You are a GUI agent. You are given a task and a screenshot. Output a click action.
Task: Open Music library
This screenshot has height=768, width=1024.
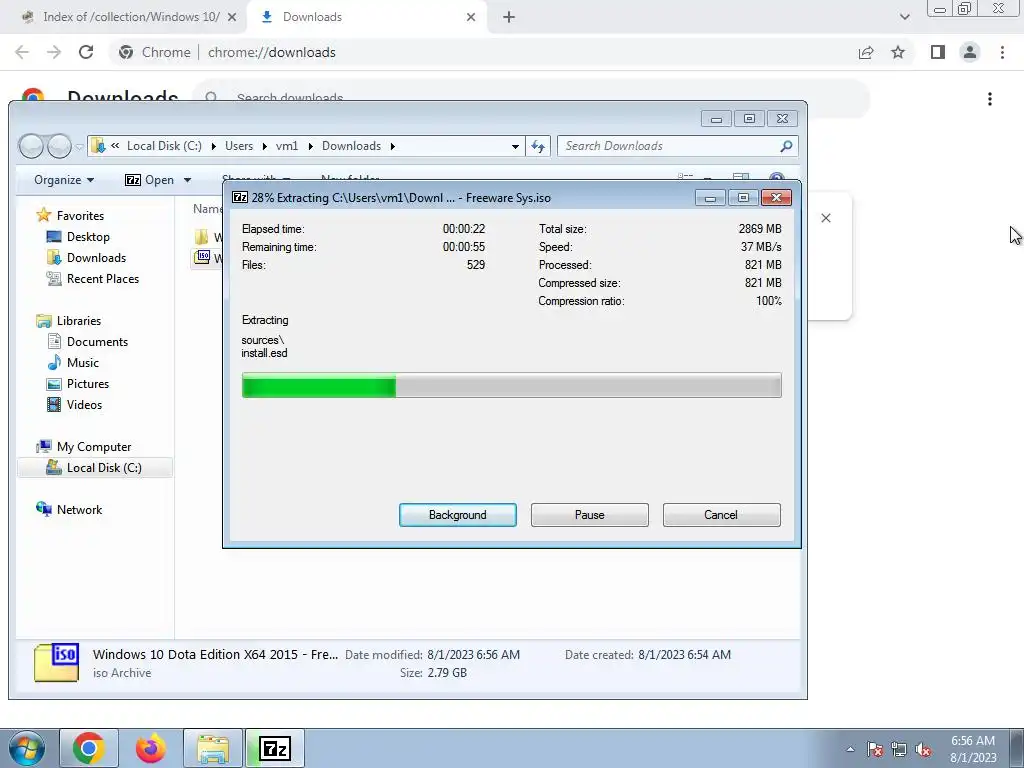click(x=83, y=362)
